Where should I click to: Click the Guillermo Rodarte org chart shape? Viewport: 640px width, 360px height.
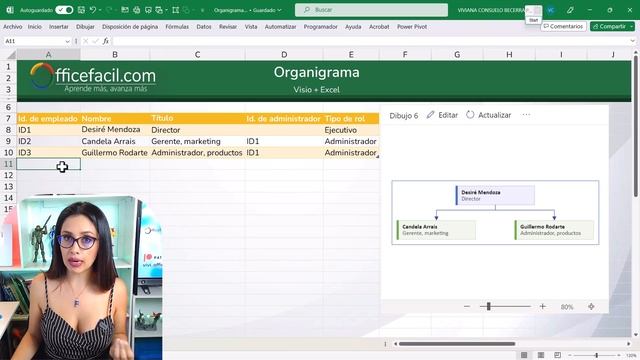(554, 230)
